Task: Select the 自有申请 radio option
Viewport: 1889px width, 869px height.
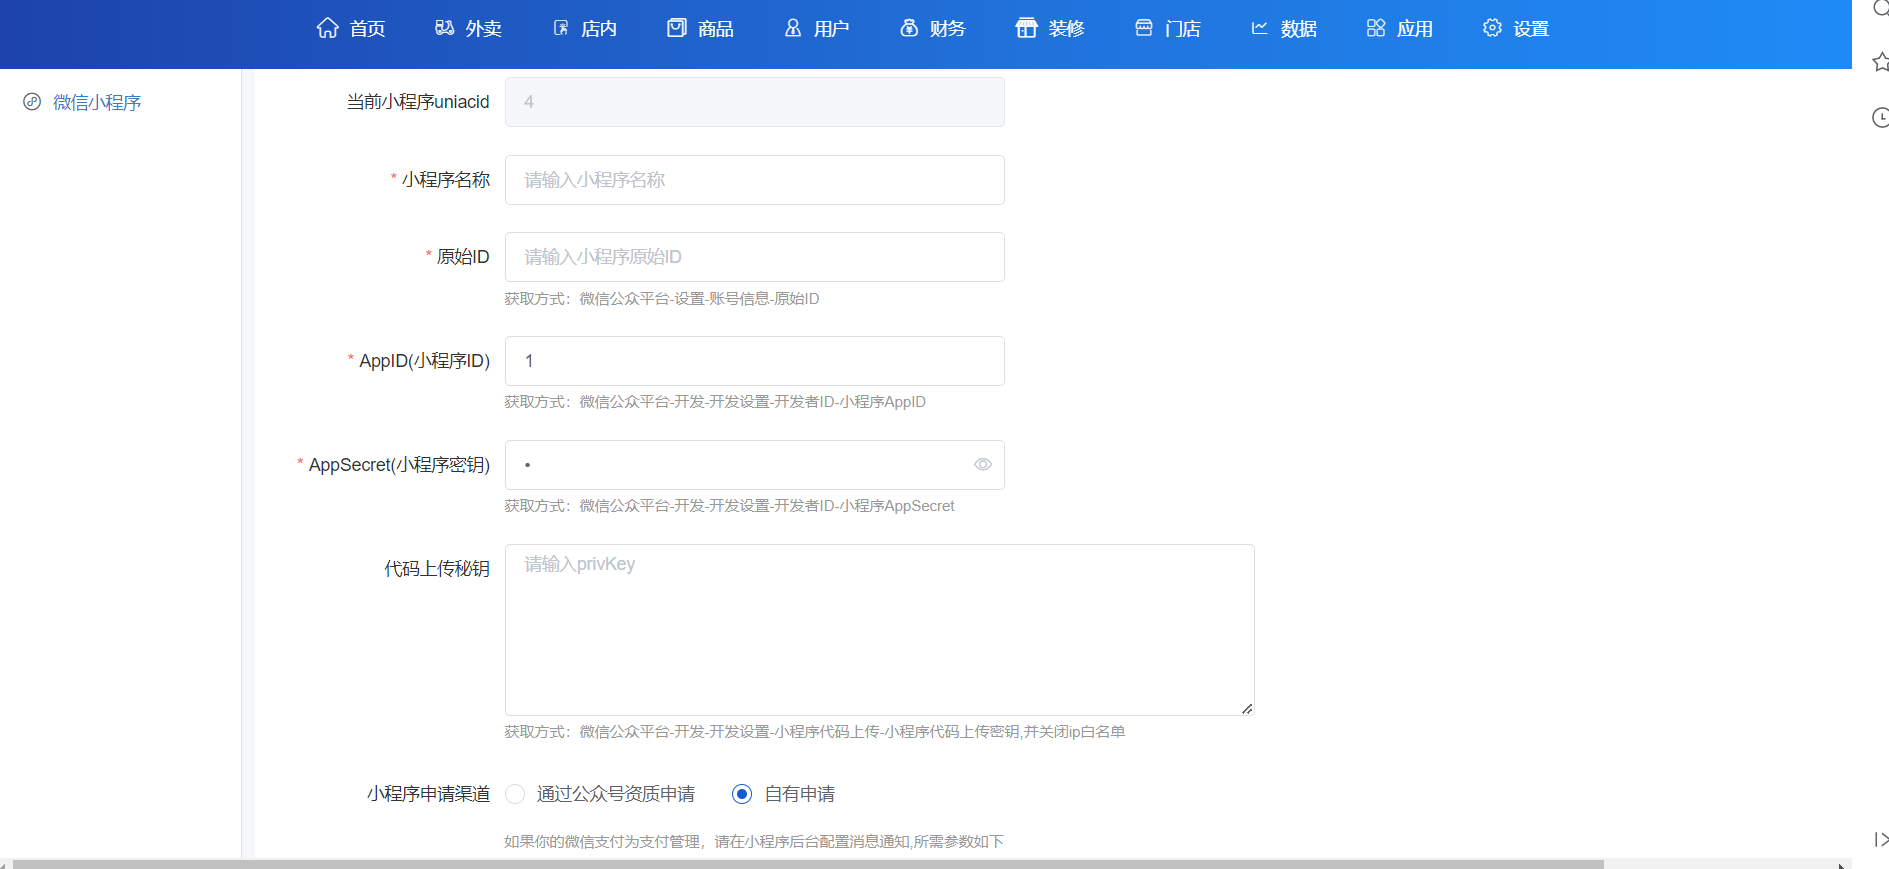Action: [x=742, y=794]
